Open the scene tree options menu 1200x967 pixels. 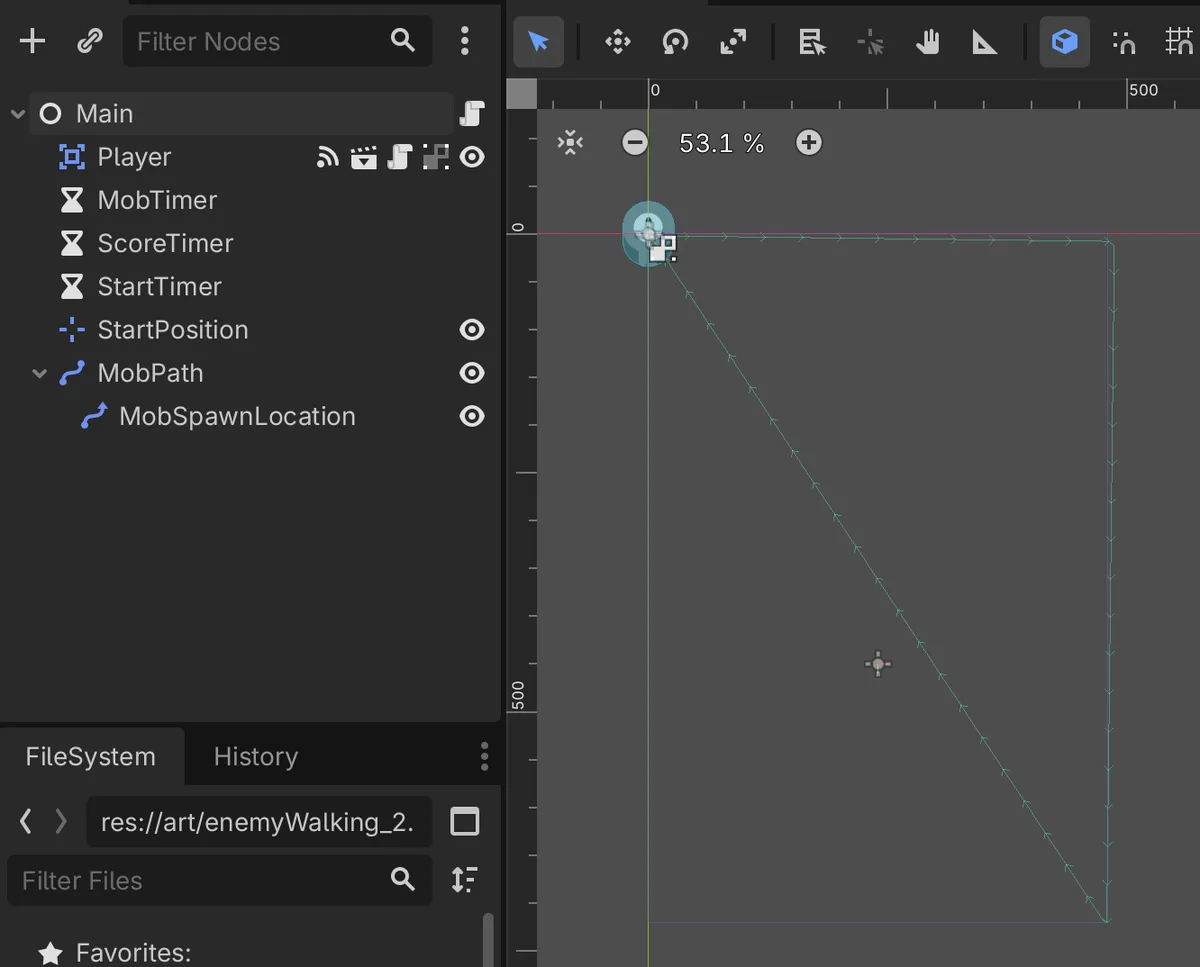point(464,41)
